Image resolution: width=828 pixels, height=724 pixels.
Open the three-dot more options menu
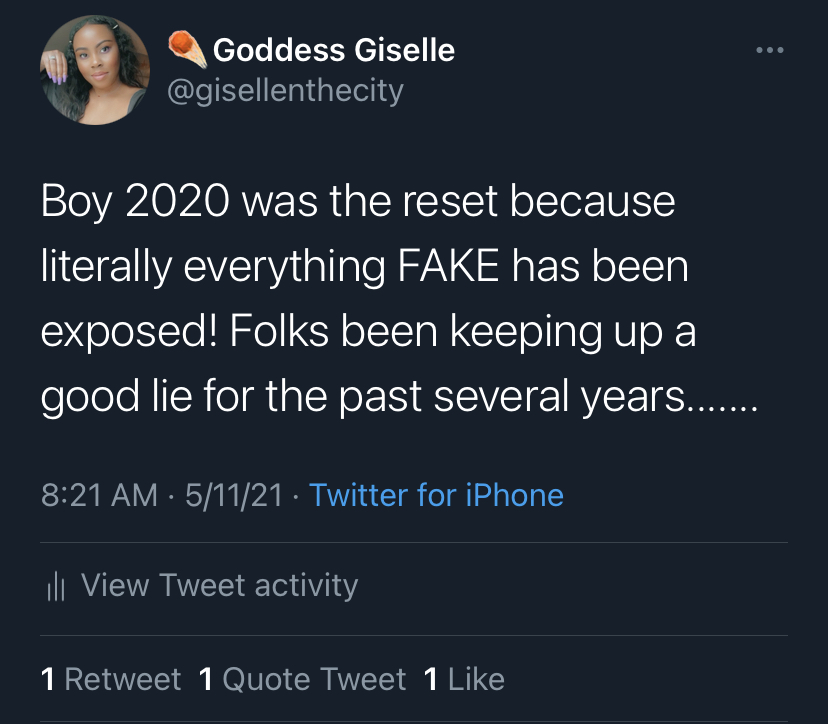pos(768,50)
